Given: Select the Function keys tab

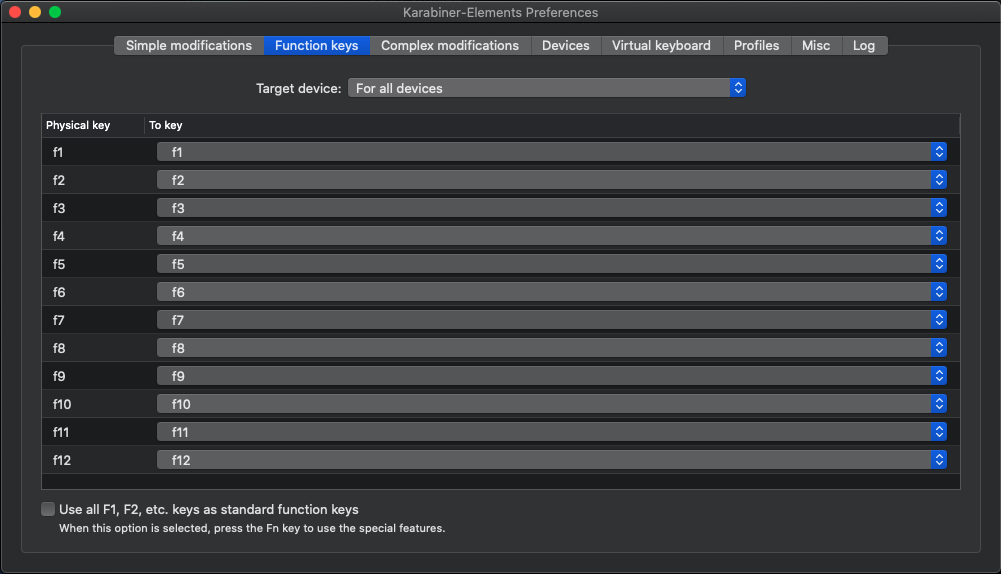Looking at the screenshot, I should pos(317,45).
